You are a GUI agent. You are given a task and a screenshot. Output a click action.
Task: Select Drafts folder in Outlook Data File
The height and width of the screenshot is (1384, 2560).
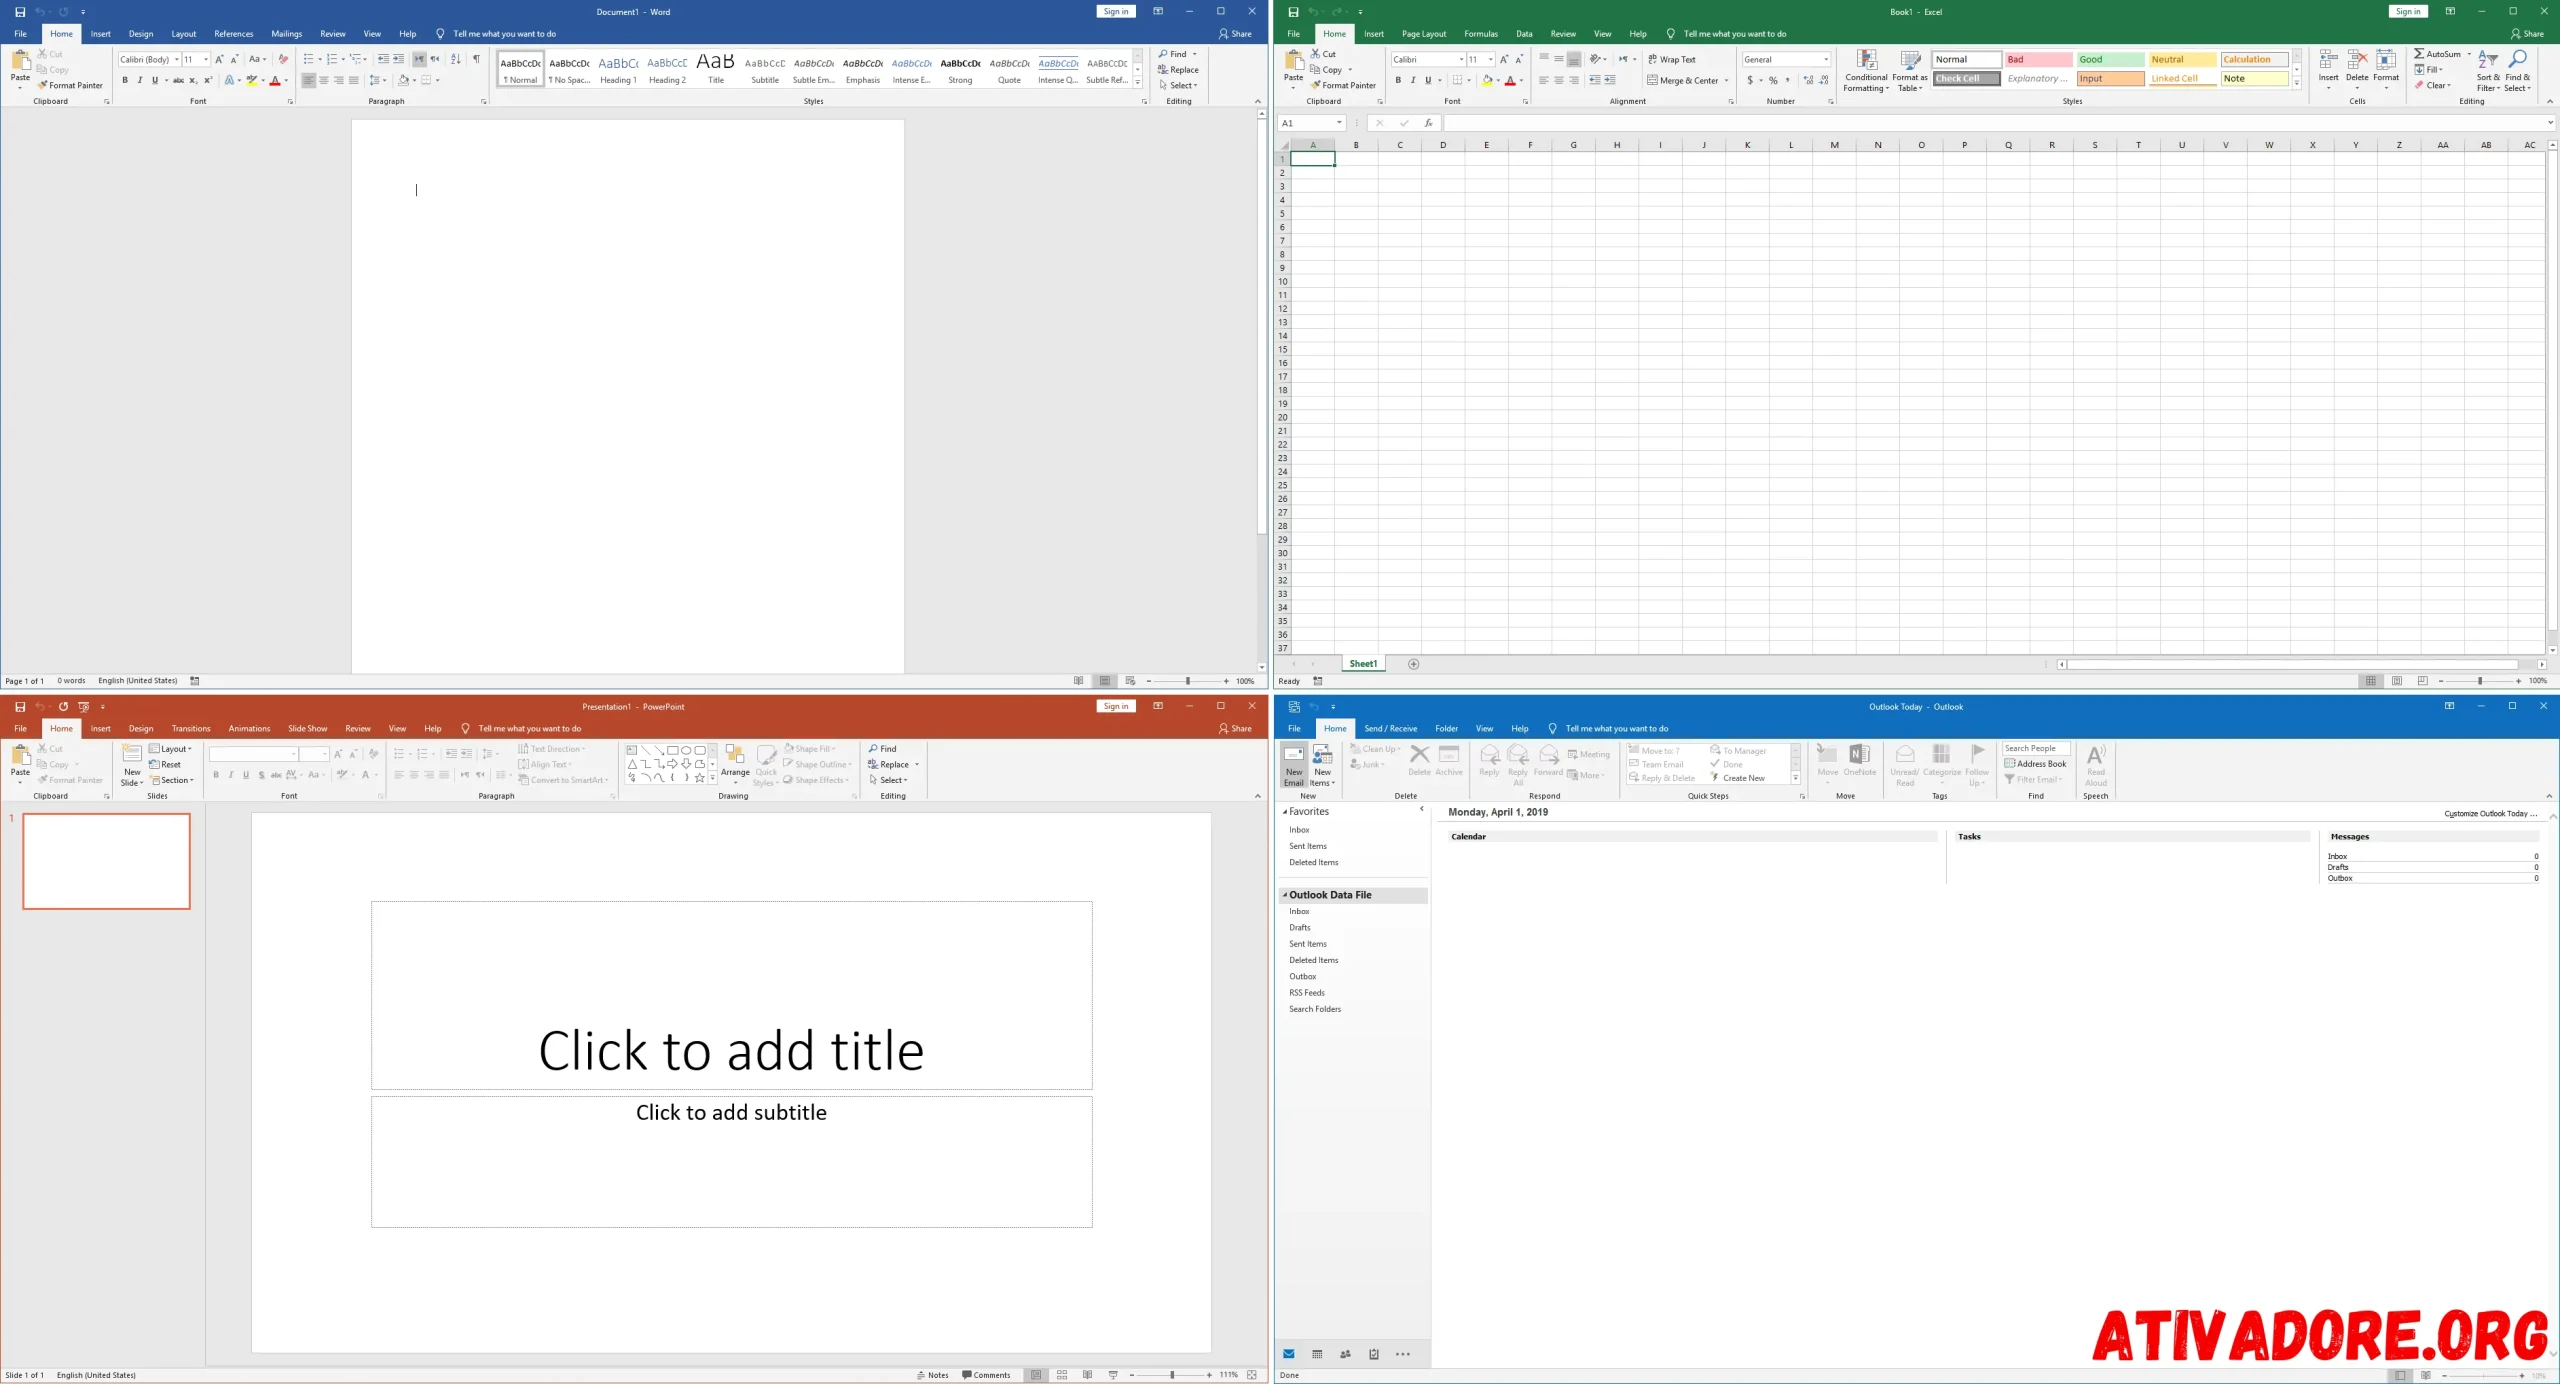[1300, 928]
